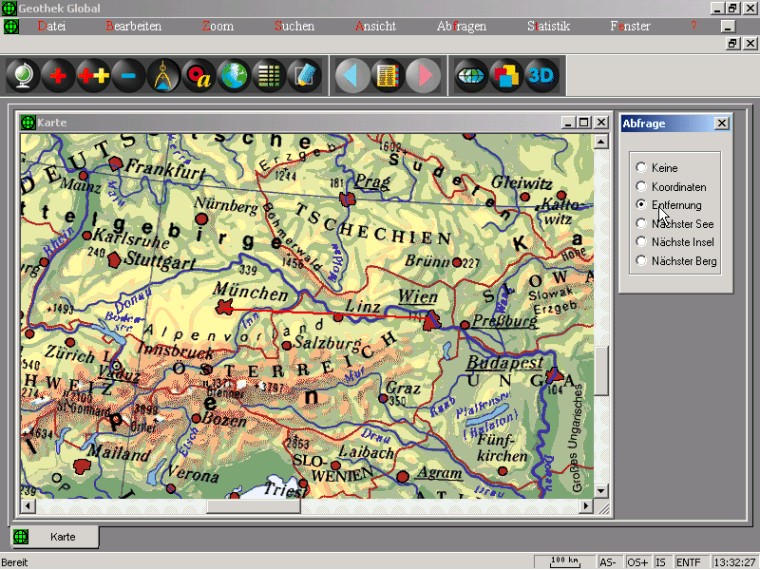
Task: Open the Statistik menu
Action: point(548,26)
